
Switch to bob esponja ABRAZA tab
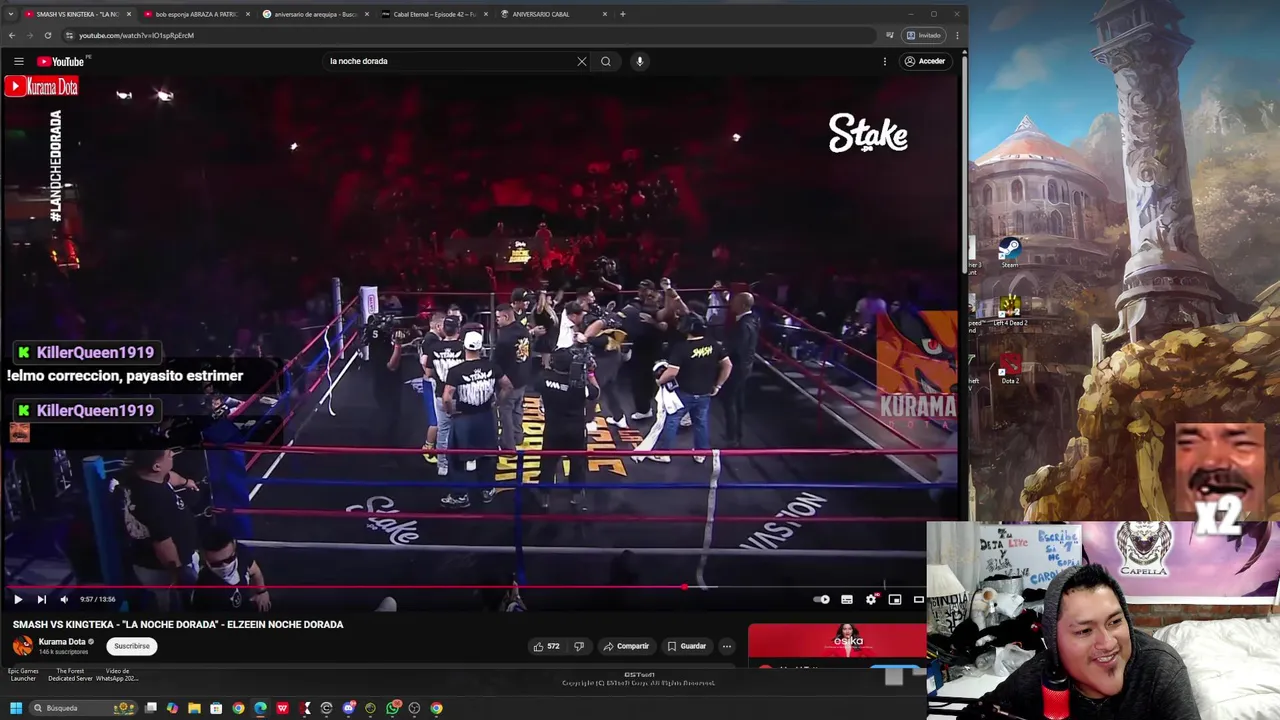tap(196, 14)
